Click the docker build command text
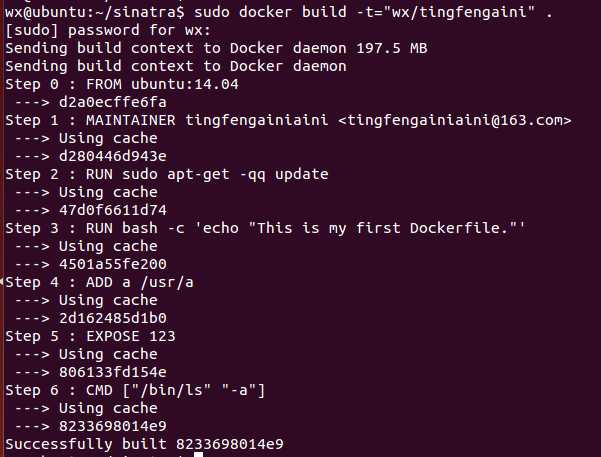 point(373,12)
